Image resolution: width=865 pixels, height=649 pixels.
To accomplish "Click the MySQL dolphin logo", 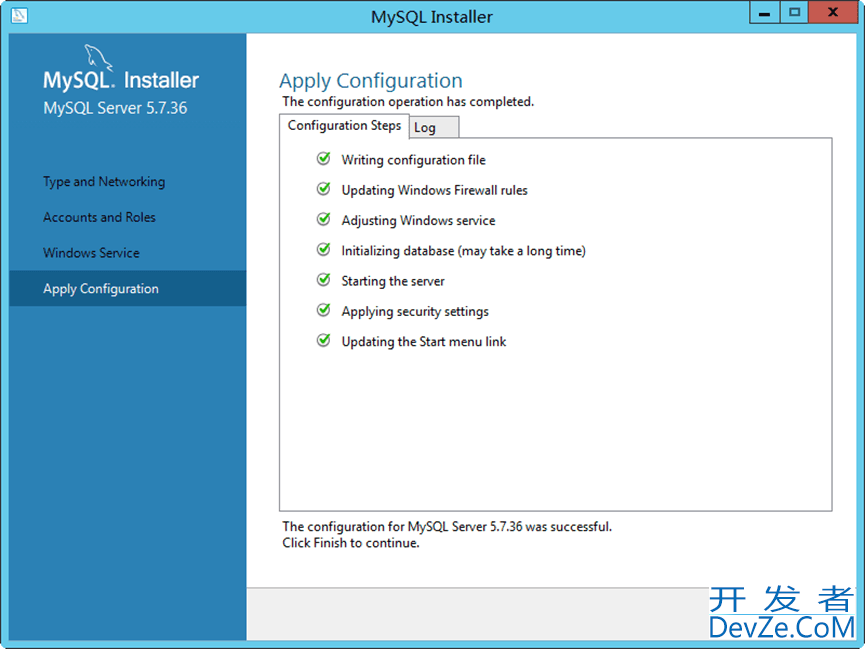I will coord(98,58).
